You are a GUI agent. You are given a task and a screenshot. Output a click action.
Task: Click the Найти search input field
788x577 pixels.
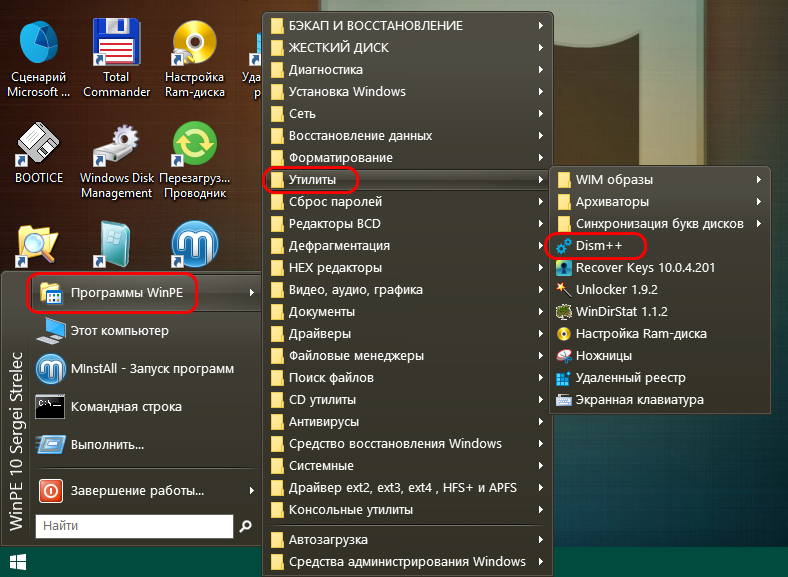(134, 526)
